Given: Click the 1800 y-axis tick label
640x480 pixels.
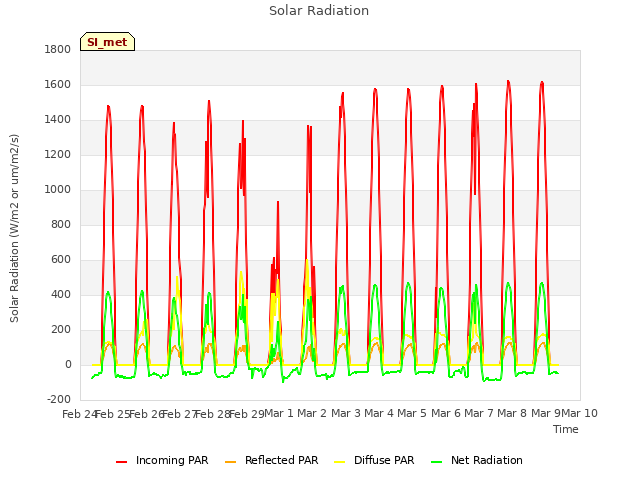Looking at the screenshot, I should (58, 49).
